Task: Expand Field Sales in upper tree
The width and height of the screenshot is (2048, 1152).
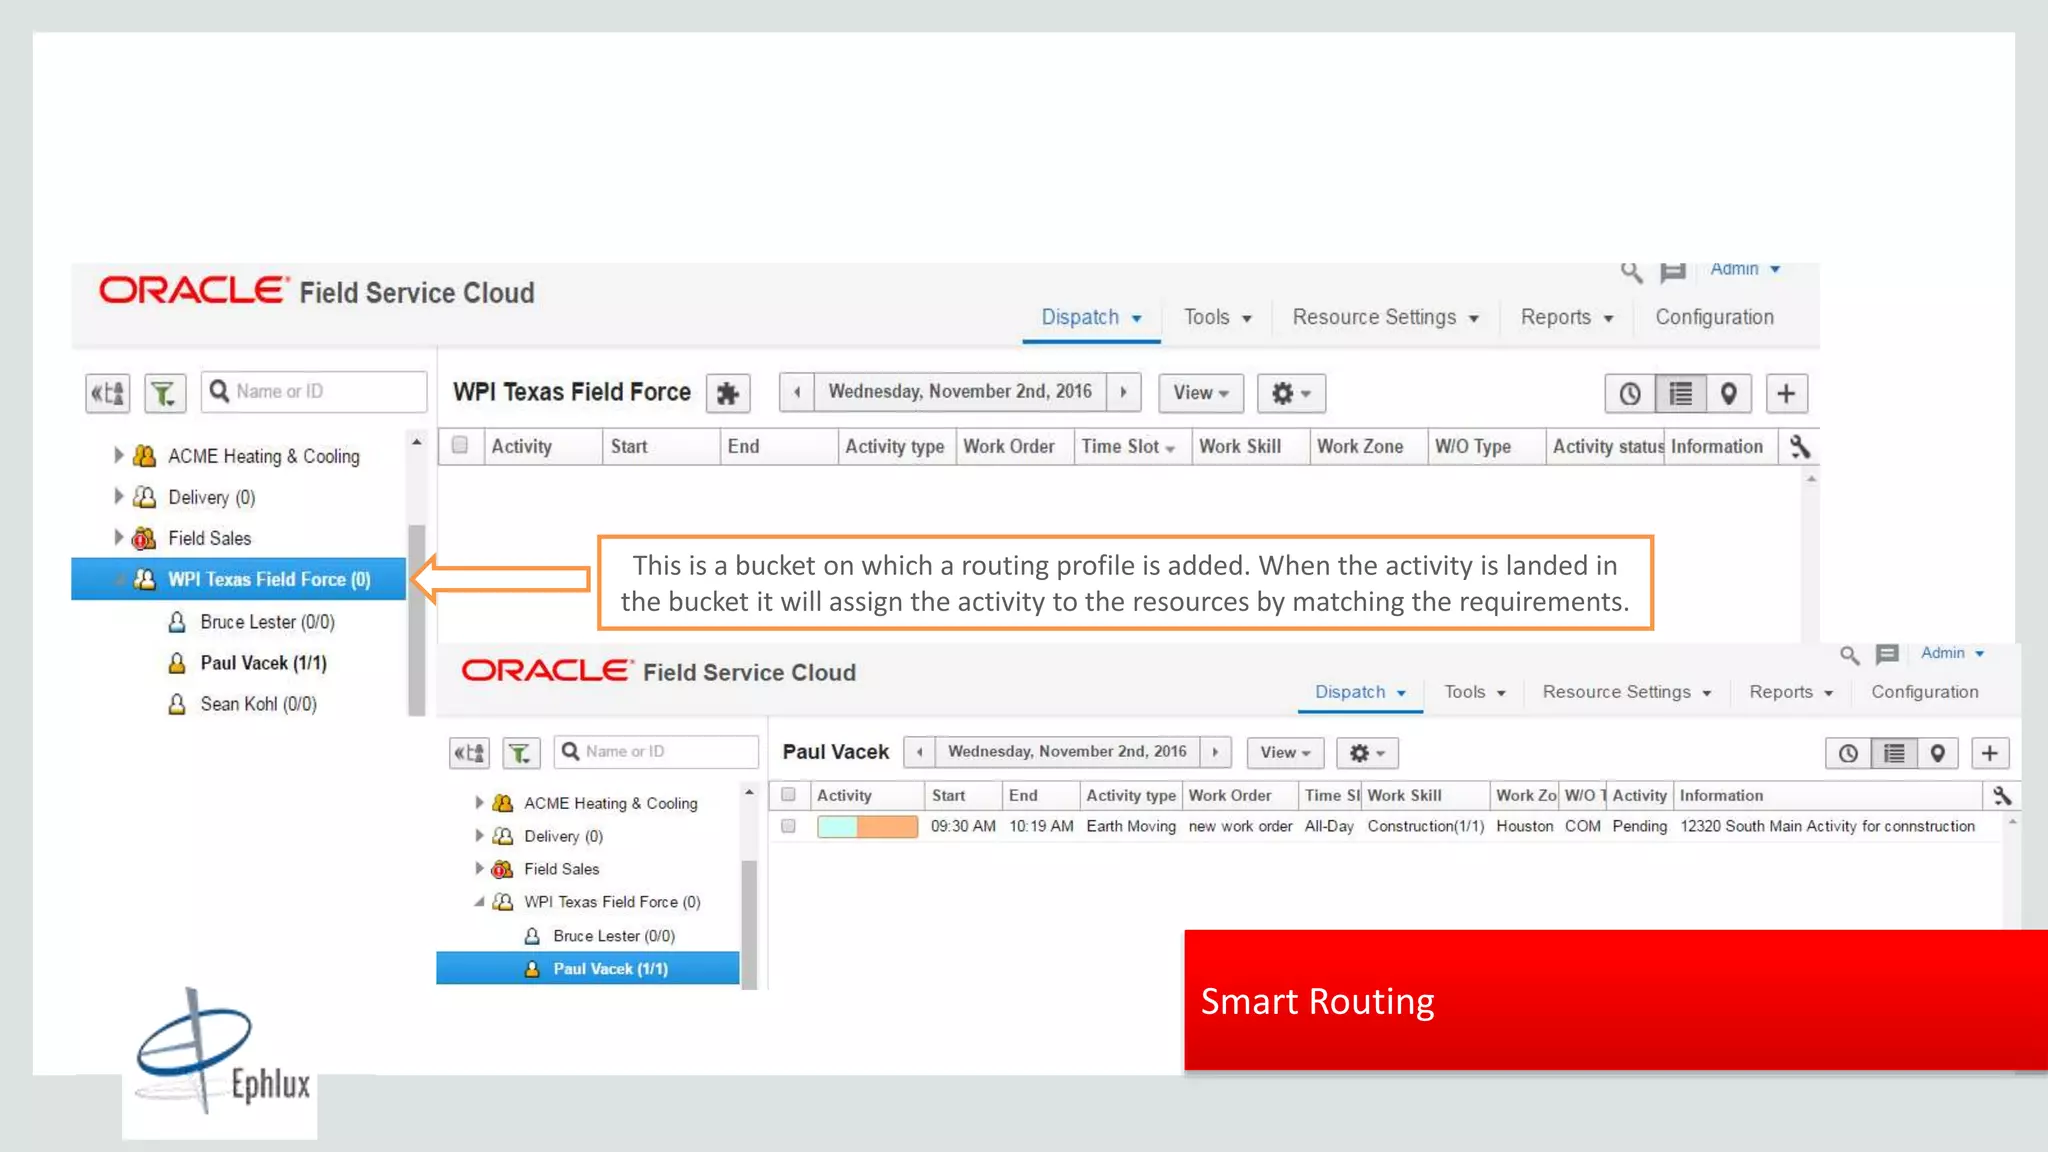Action: [x=118, y=537]
